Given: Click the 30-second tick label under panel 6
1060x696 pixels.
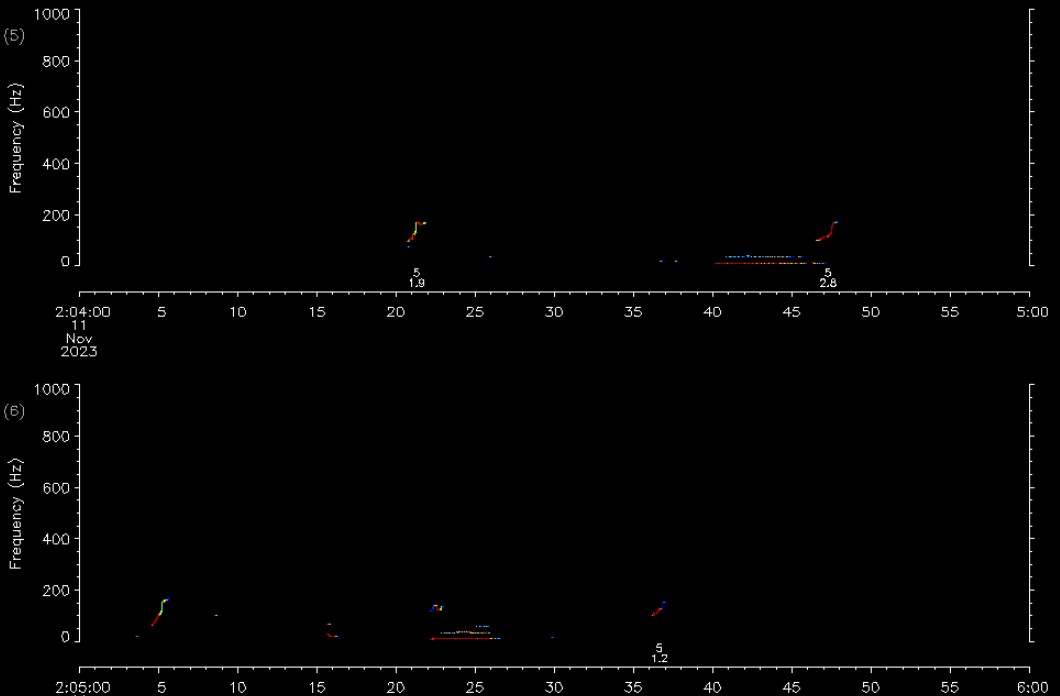Looking at the screenshot, I should click(554, 687).
